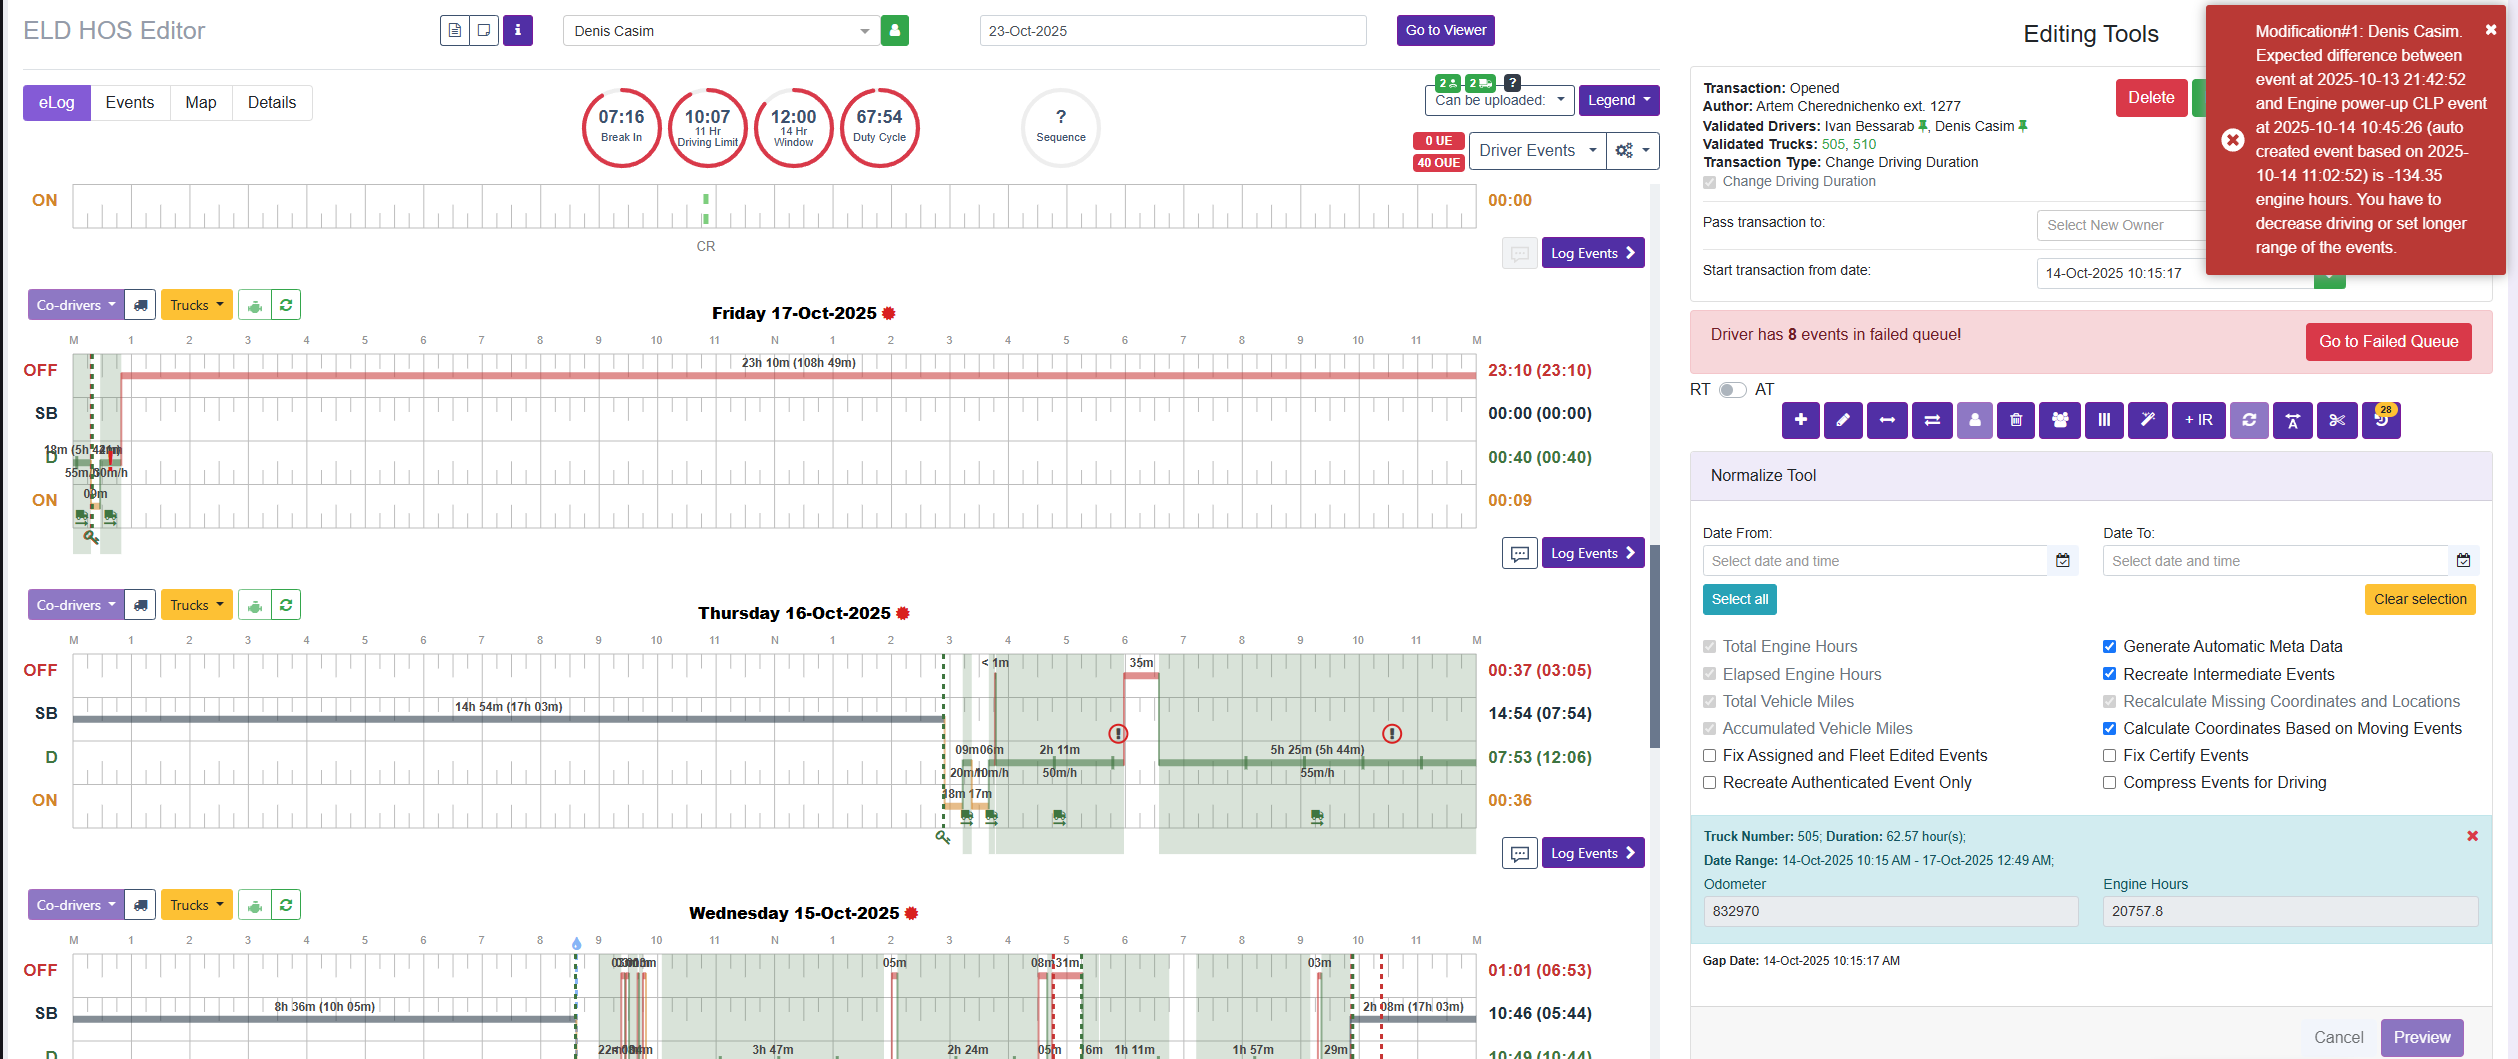The image size is (2518, 1059).
Task: Close the red error notification
Action: point(2491,30)
